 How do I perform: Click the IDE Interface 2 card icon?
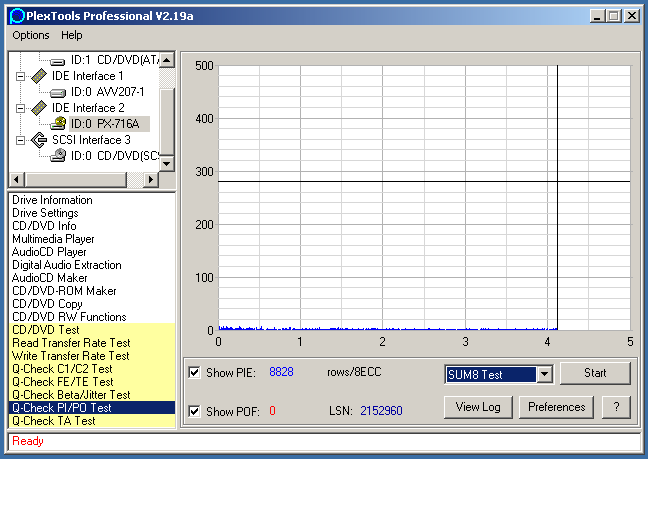point(38,108)
